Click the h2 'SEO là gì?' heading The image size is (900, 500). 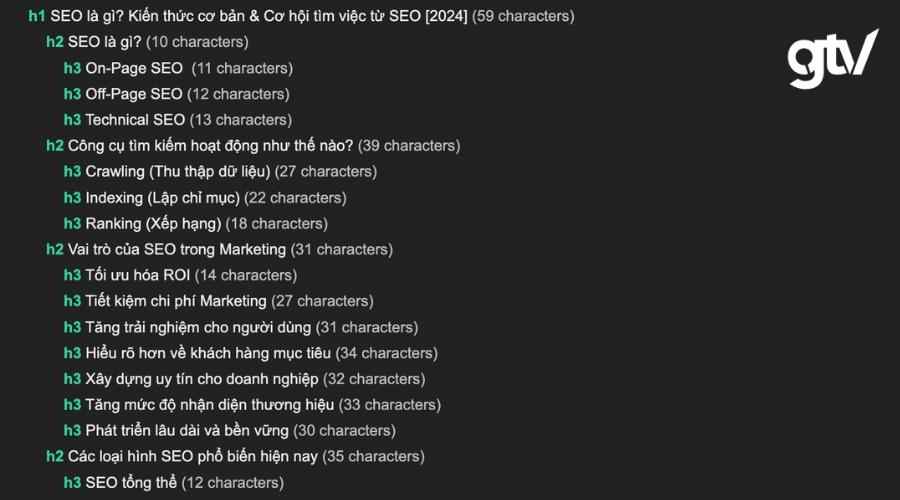point(105,42)
